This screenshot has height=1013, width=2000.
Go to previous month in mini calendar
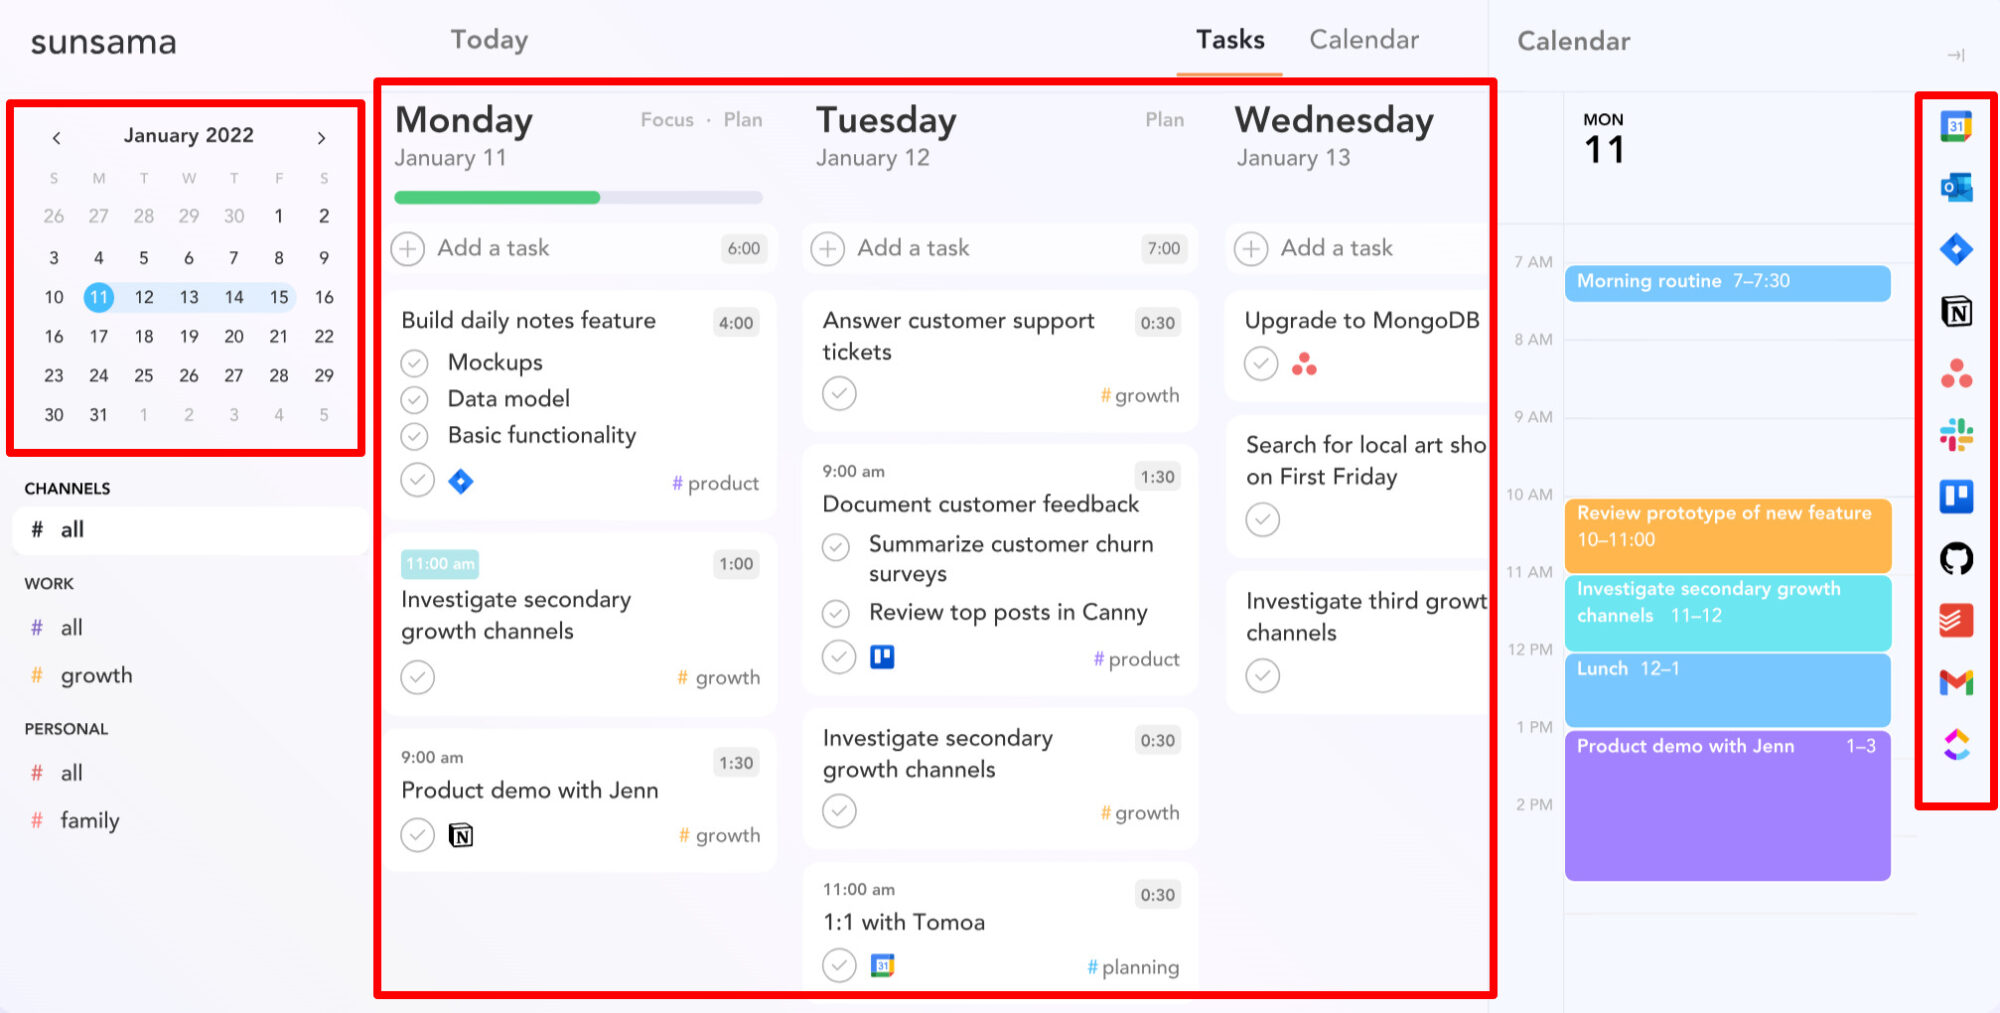(56, 137)
